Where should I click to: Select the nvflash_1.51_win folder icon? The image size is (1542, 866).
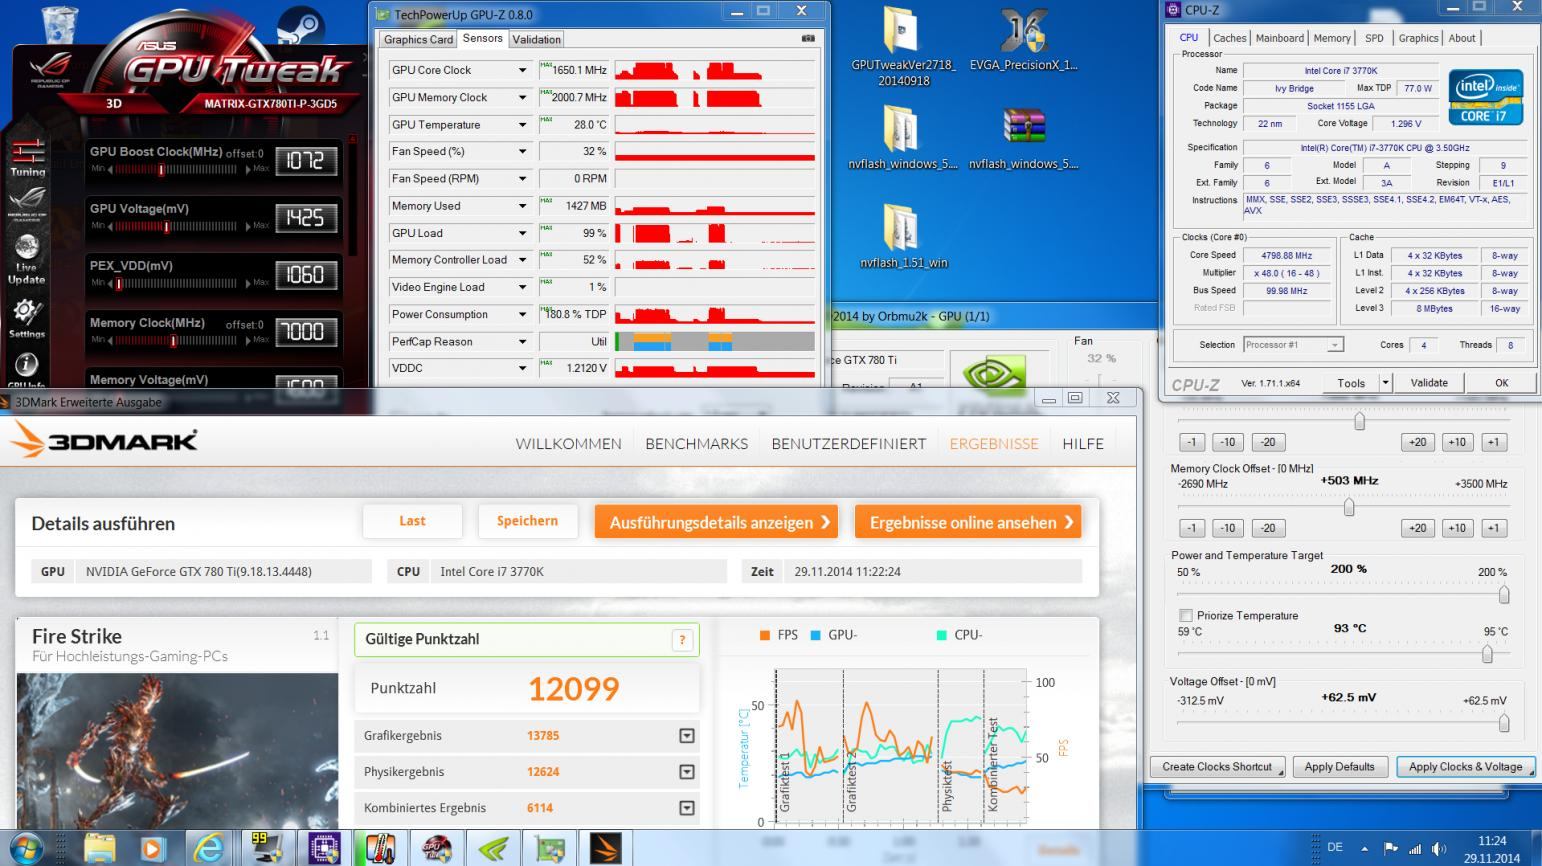click(903, 236)
